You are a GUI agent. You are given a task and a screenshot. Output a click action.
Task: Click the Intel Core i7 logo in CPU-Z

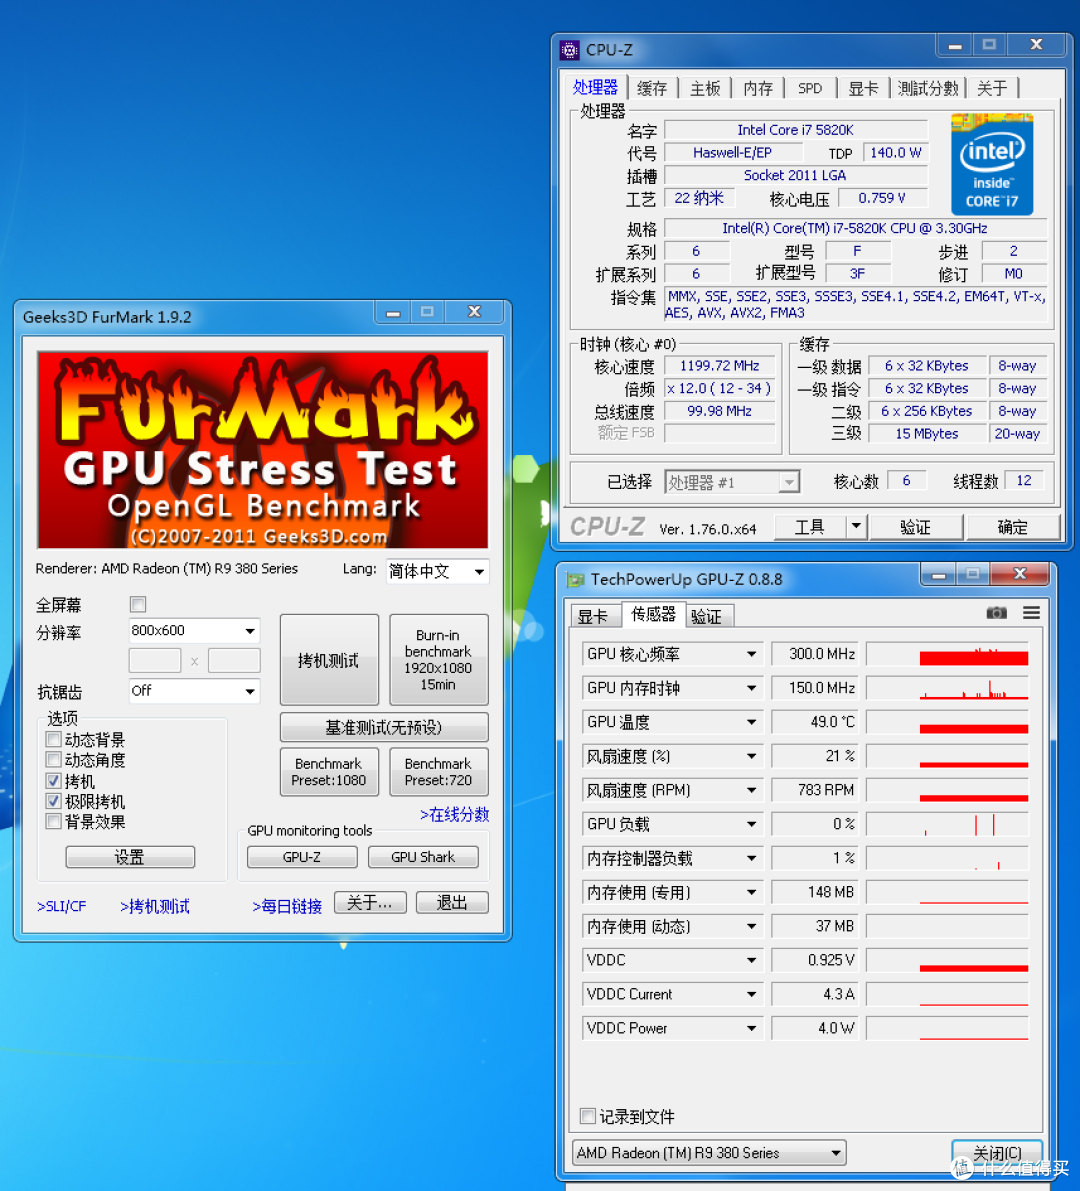[991, 163]
